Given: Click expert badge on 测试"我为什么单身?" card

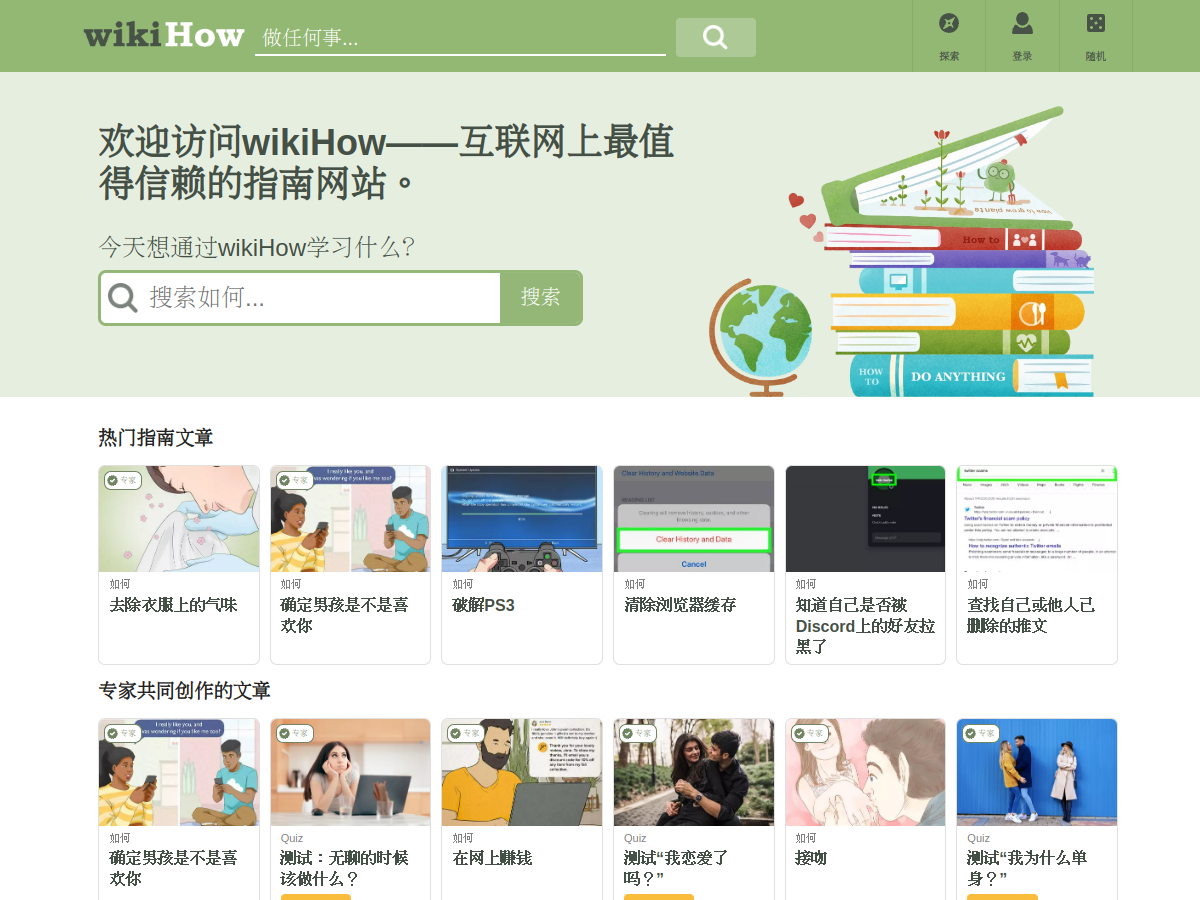Looking at the screenshot, I should [x=982, y=733].
